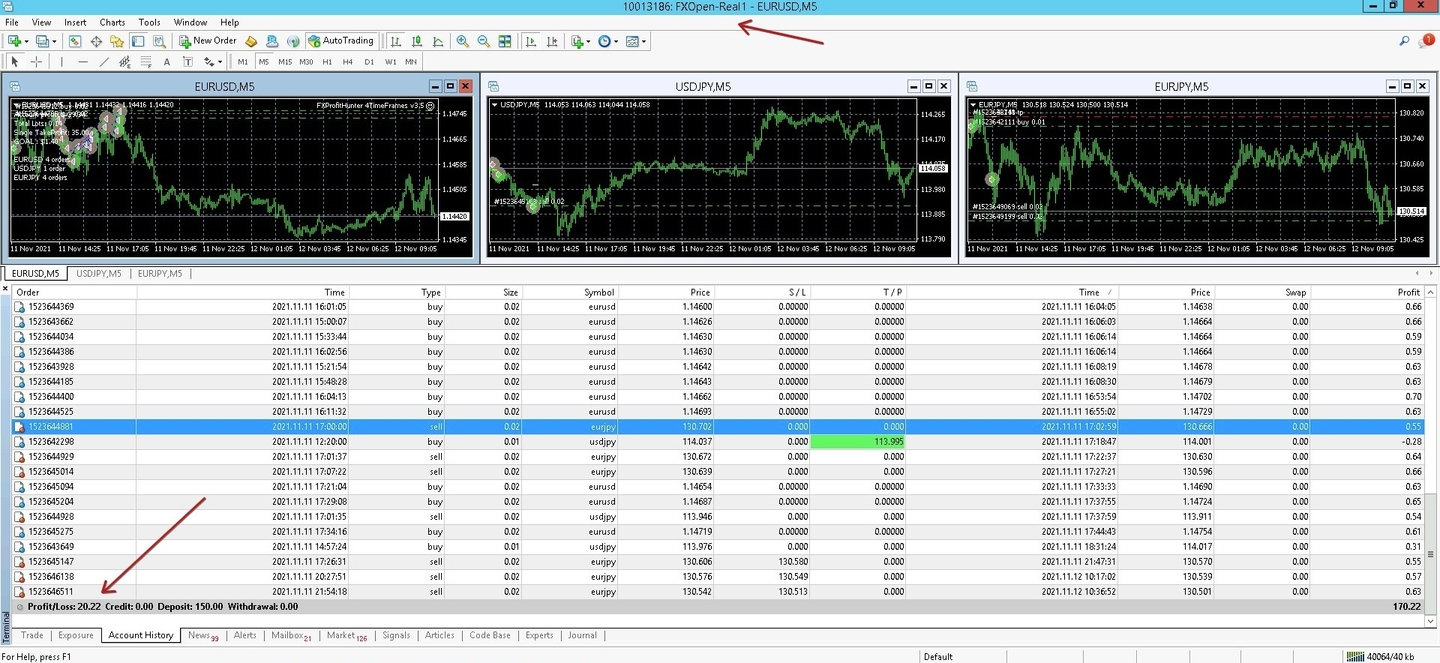Set timeframe to D1
The width and height of the screenshot is (1440, 663).
(369, 62)
